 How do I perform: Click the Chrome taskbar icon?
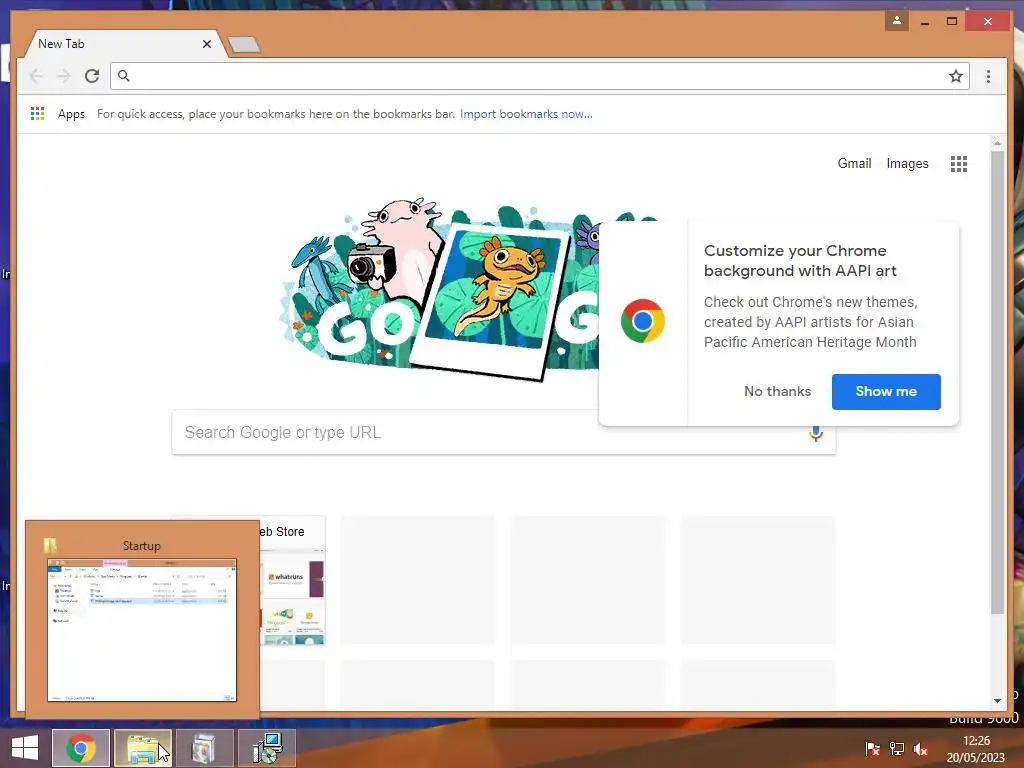point(81,748)
